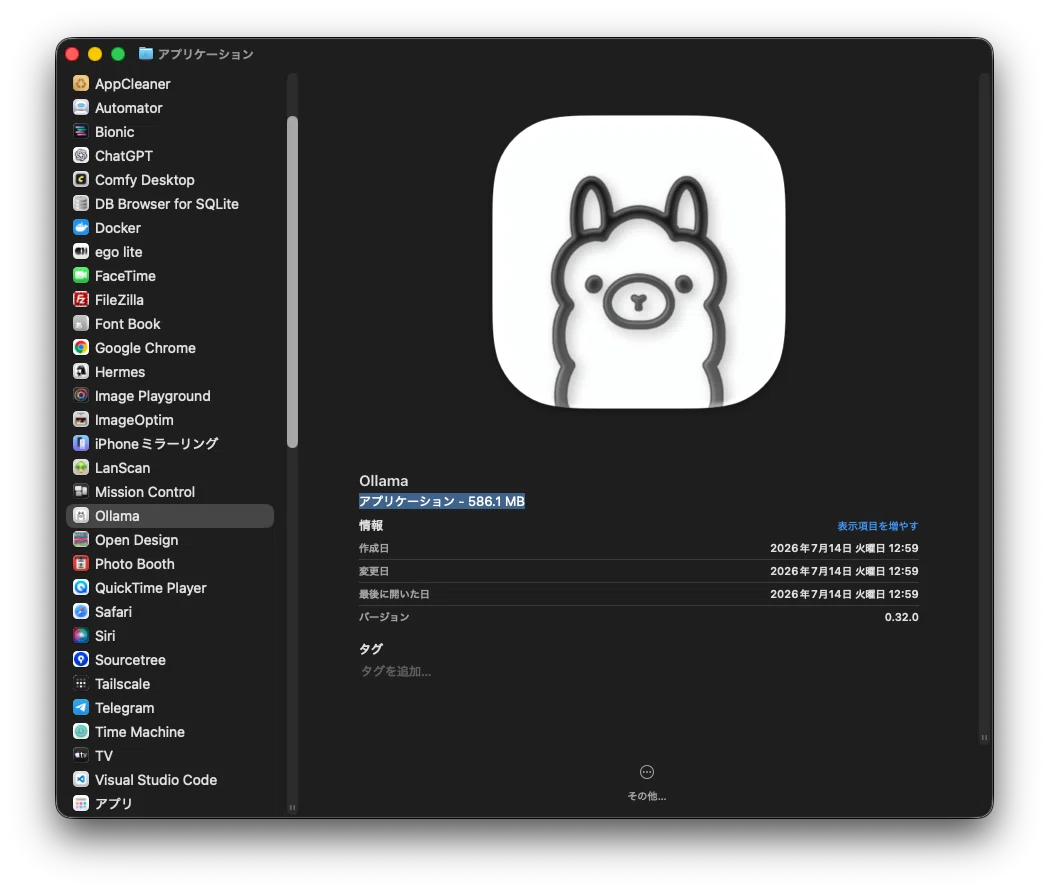
Task: Select the DB Browser for SQLite icon
Action: [81, 203]
